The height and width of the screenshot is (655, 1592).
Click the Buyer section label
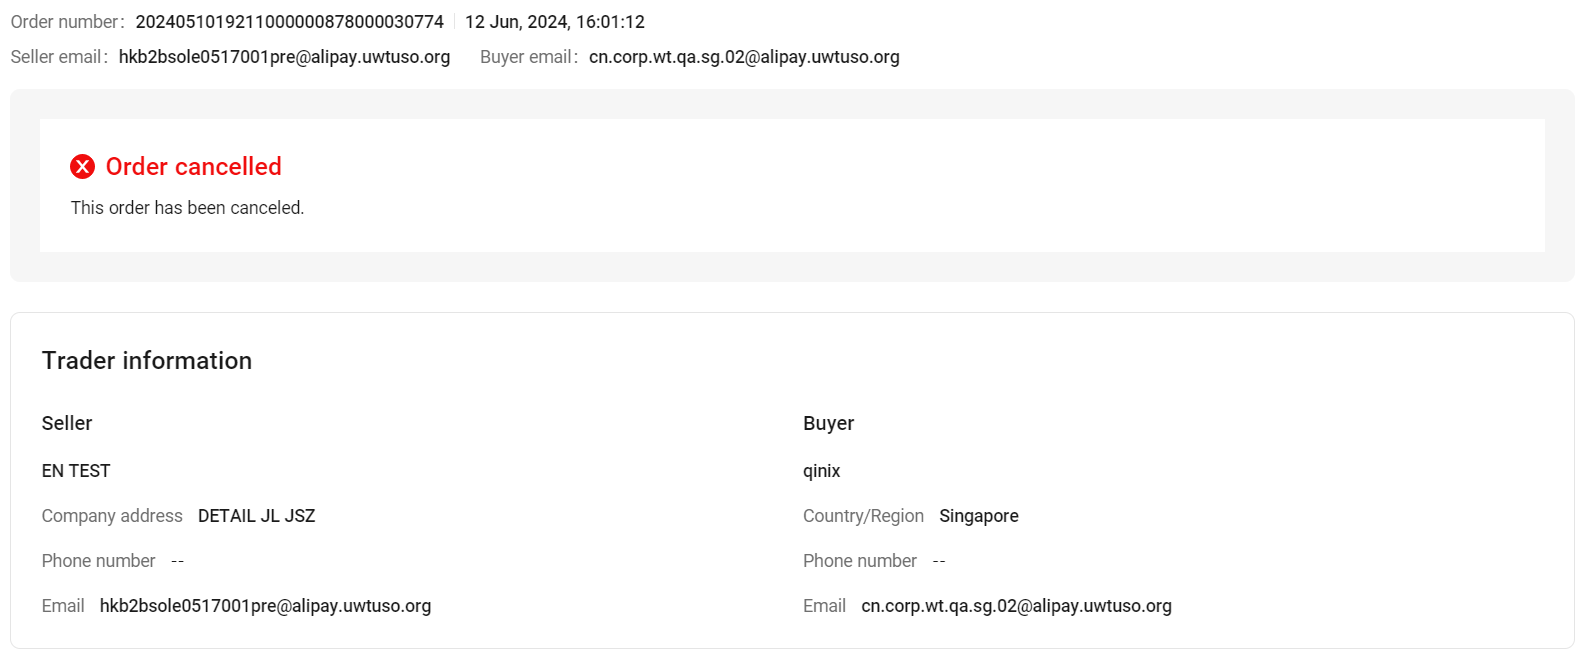[x=828, y=423]
